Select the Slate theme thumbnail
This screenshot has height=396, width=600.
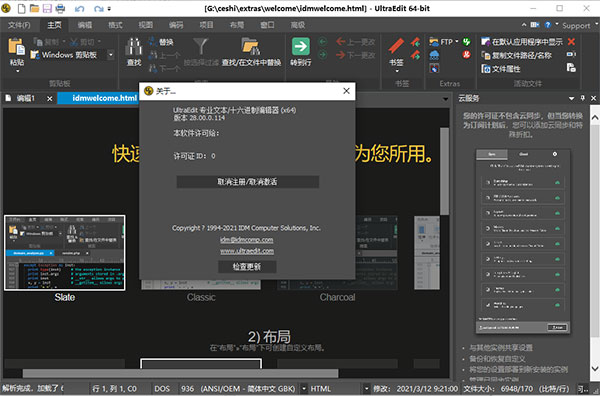65,253
